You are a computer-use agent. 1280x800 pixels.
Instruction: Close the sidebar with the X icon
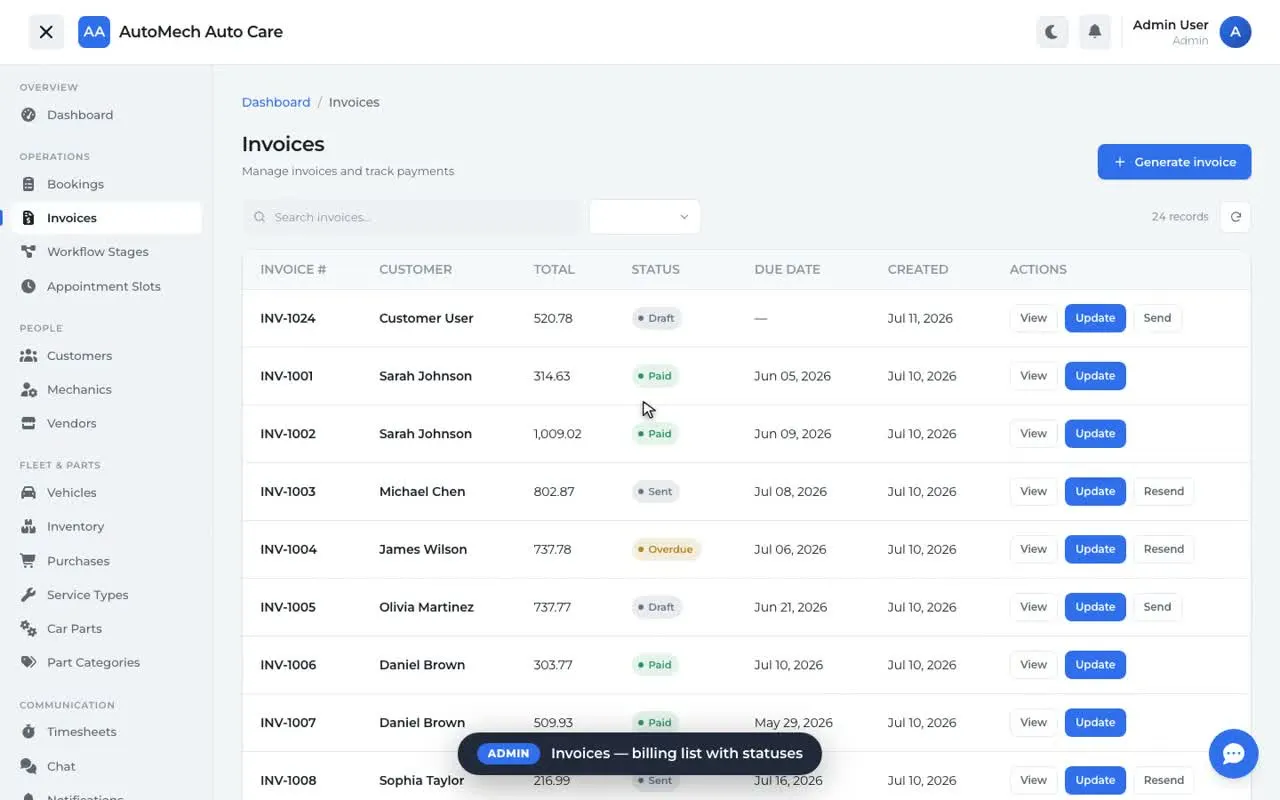point(46,32)
